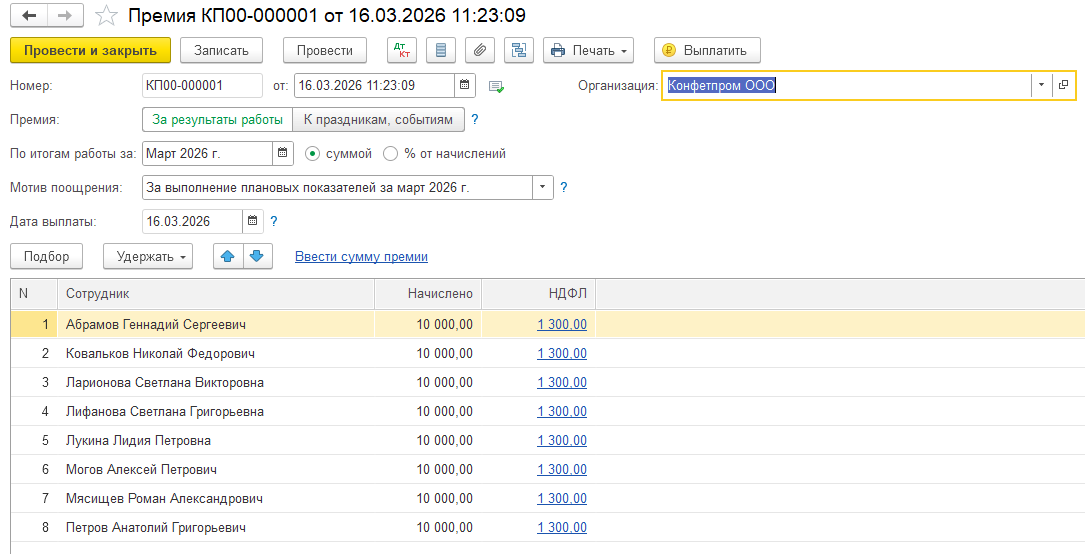Show Дт/Кт postings icon
This screenshot has height=554, width=1085.
tap(402, 50)
